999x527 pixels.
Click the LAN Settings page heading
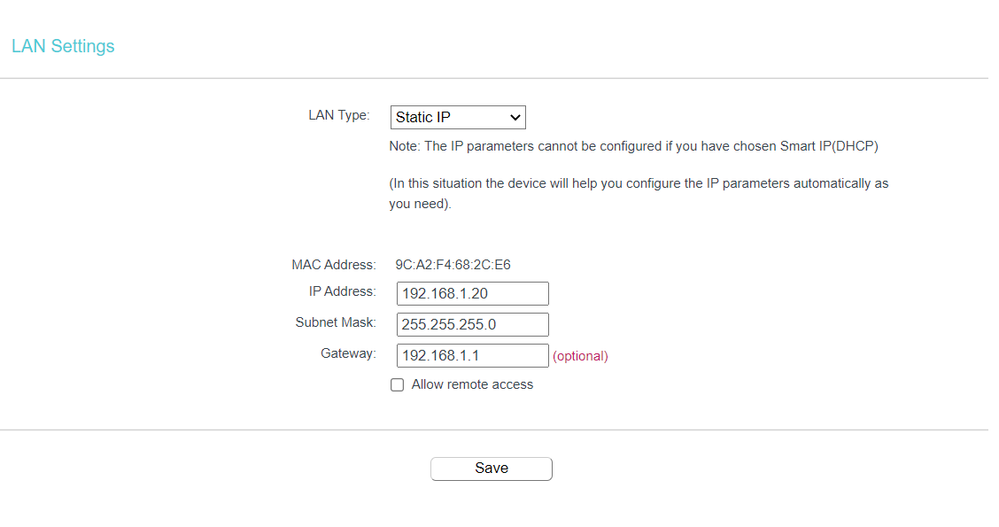[x=63, y=46]
